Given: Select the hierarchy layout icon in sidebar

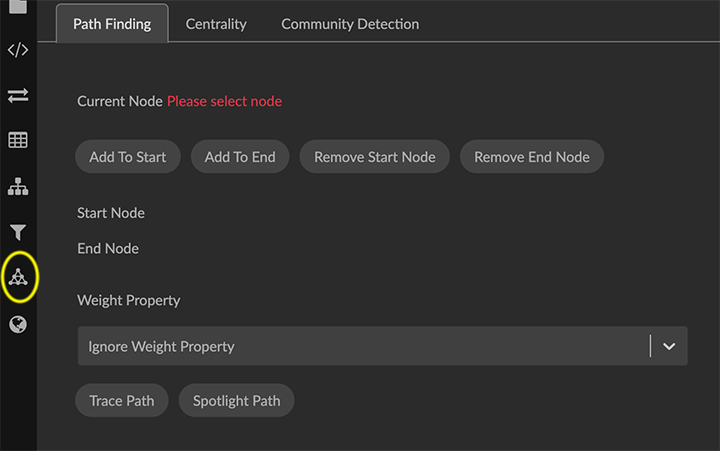Looking at the screenshot, I should click(x=18, y=186).
